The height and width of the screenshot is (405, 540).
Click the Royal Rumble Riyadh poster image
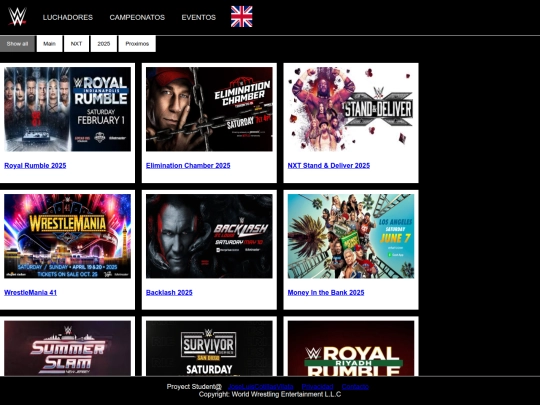(x=351, y=348)
